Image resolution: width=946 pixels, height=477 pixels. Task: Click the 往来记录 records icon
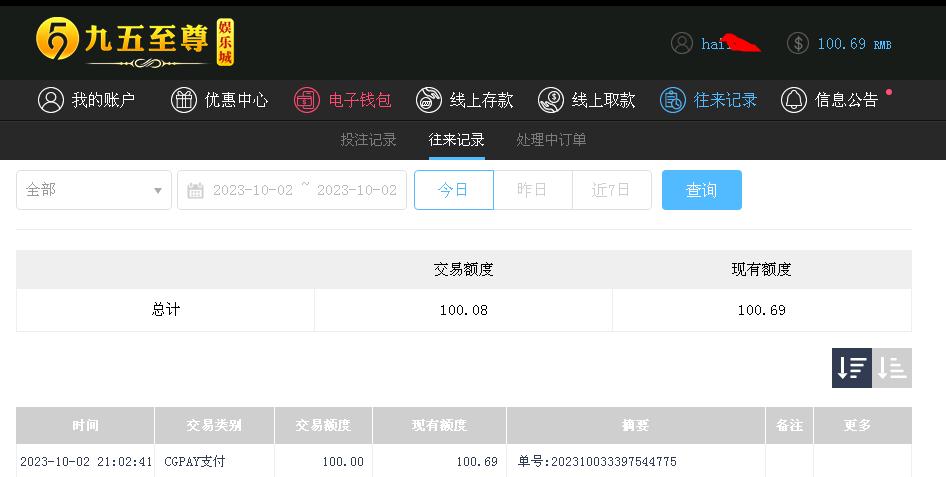click(673, 100)
